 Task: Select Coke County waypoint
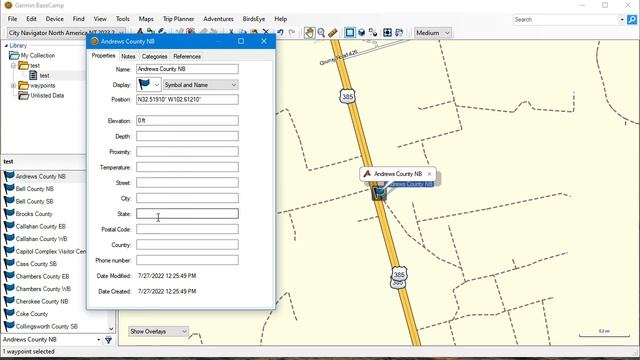[x=31, y=314]
